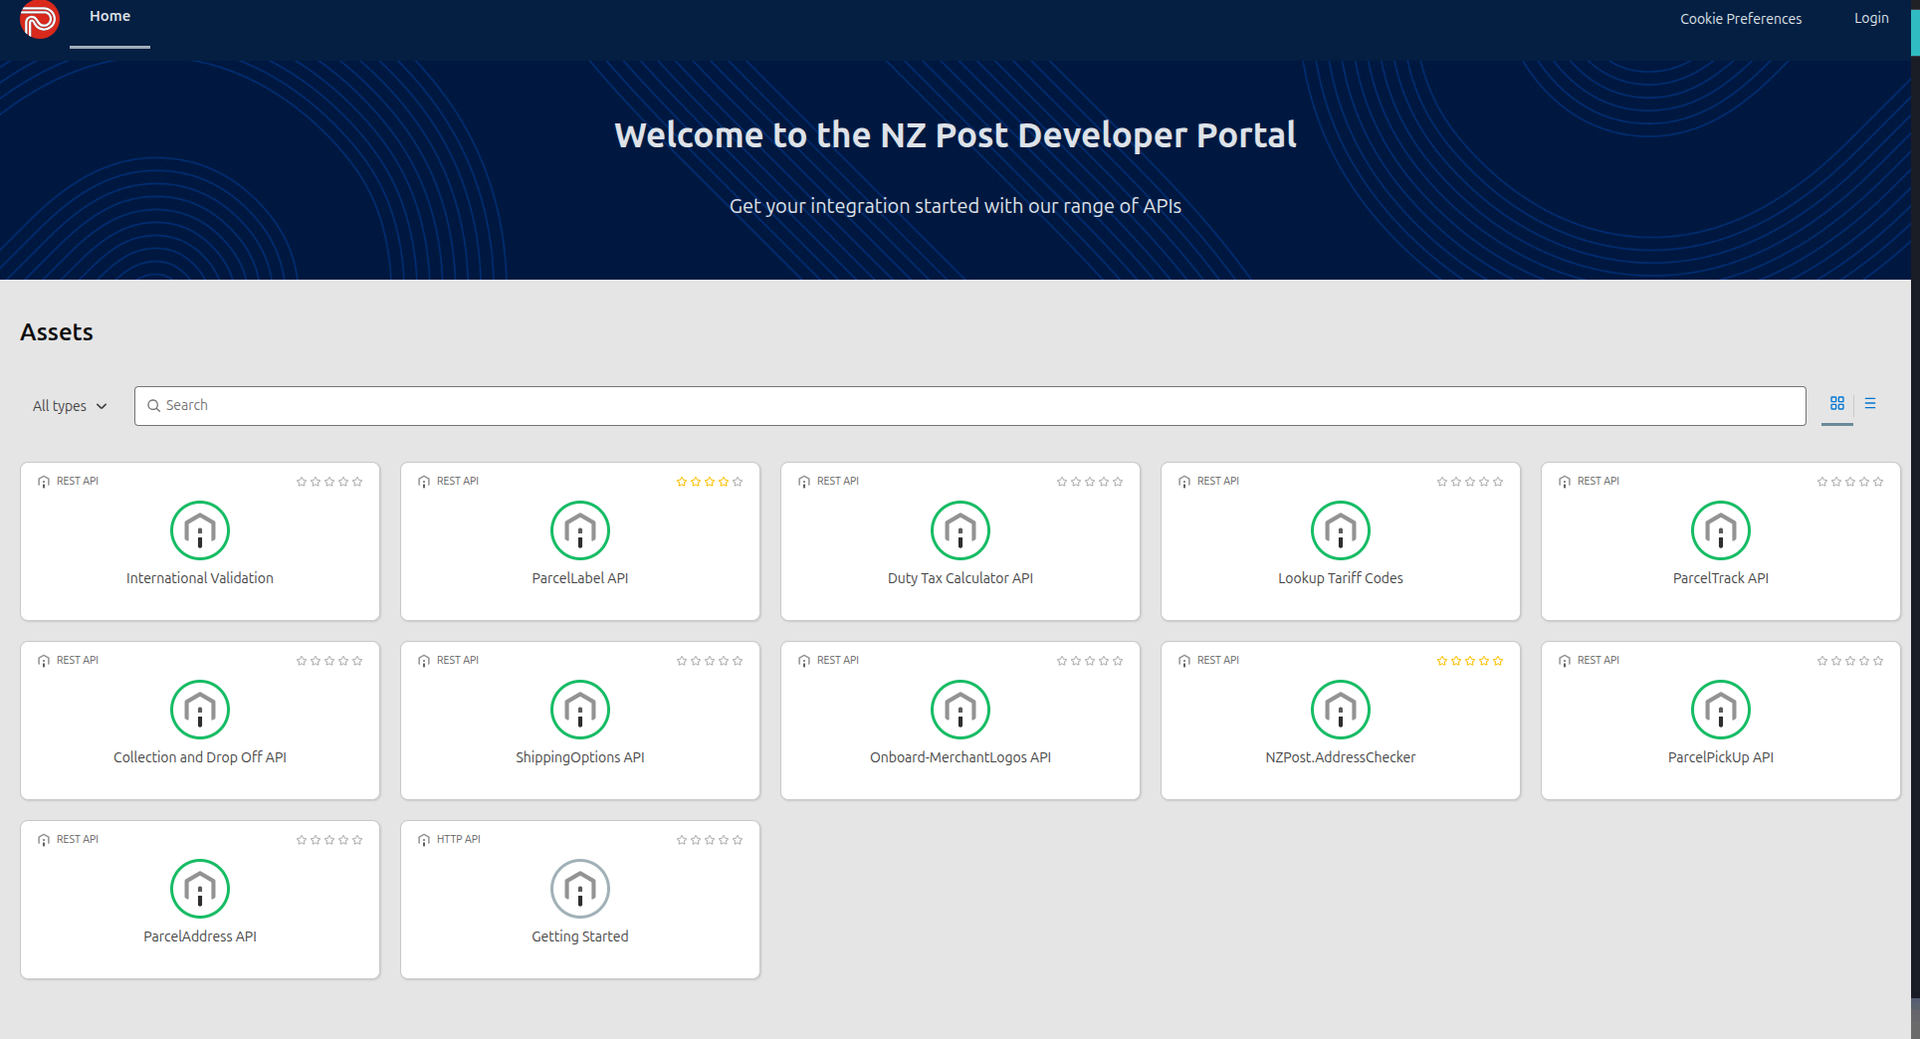Click the Collection and Drop Off icon

(200, 709)
